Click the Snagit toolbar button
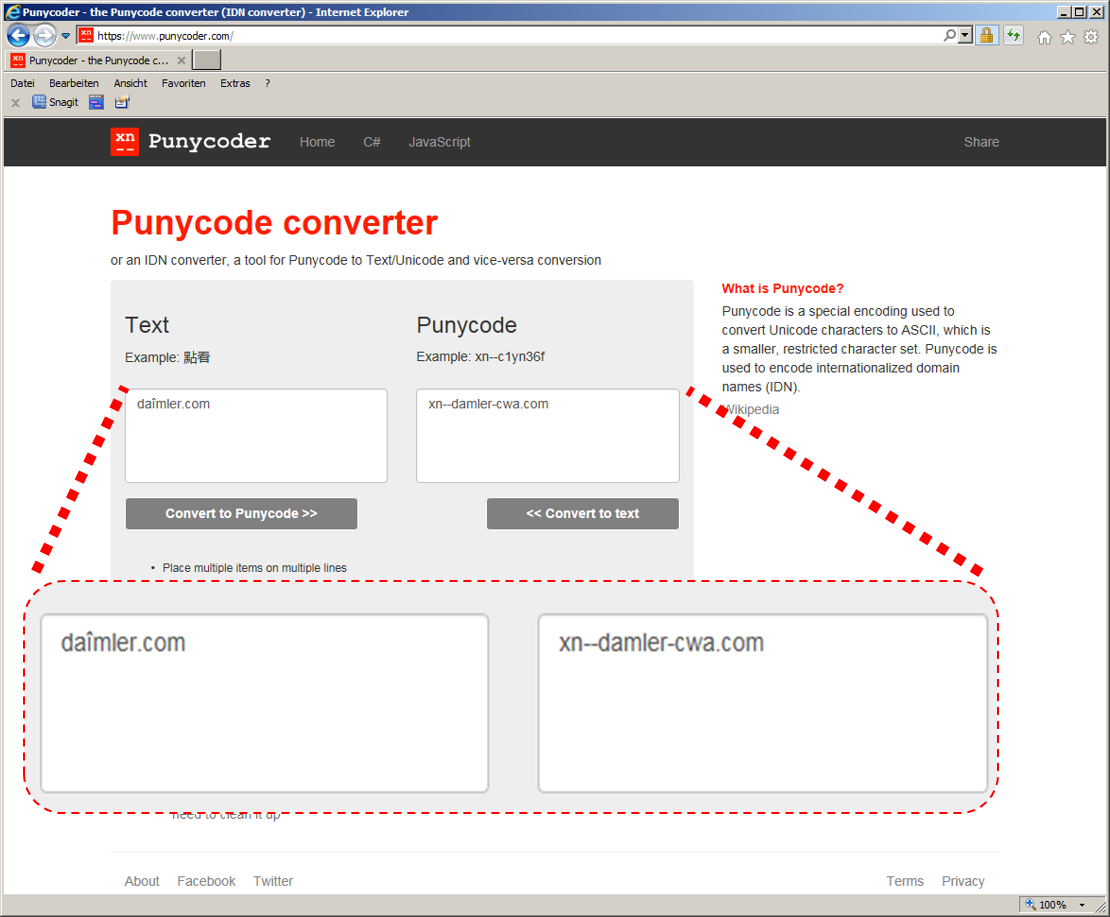 55,102
